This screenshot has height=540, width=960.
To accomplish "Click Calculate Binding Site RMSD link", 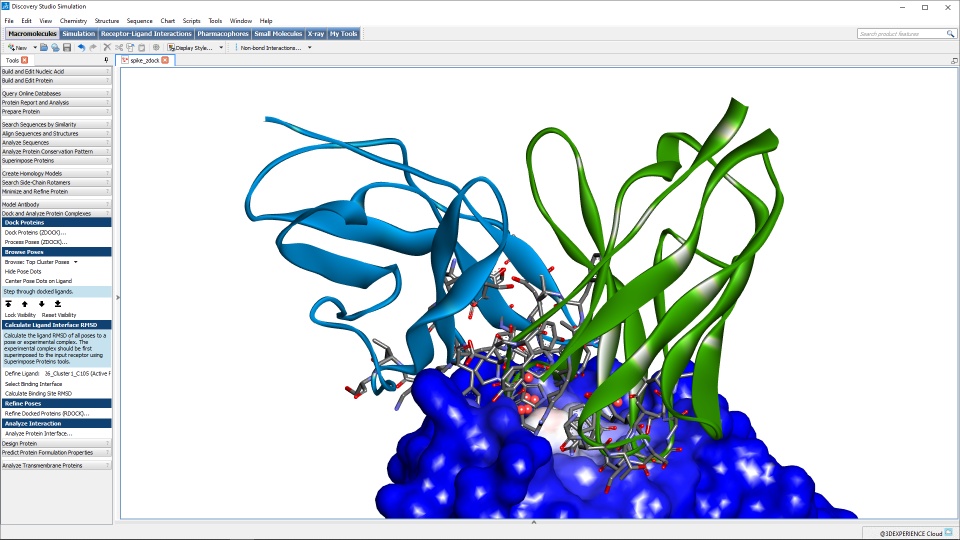I will [39, 394].
